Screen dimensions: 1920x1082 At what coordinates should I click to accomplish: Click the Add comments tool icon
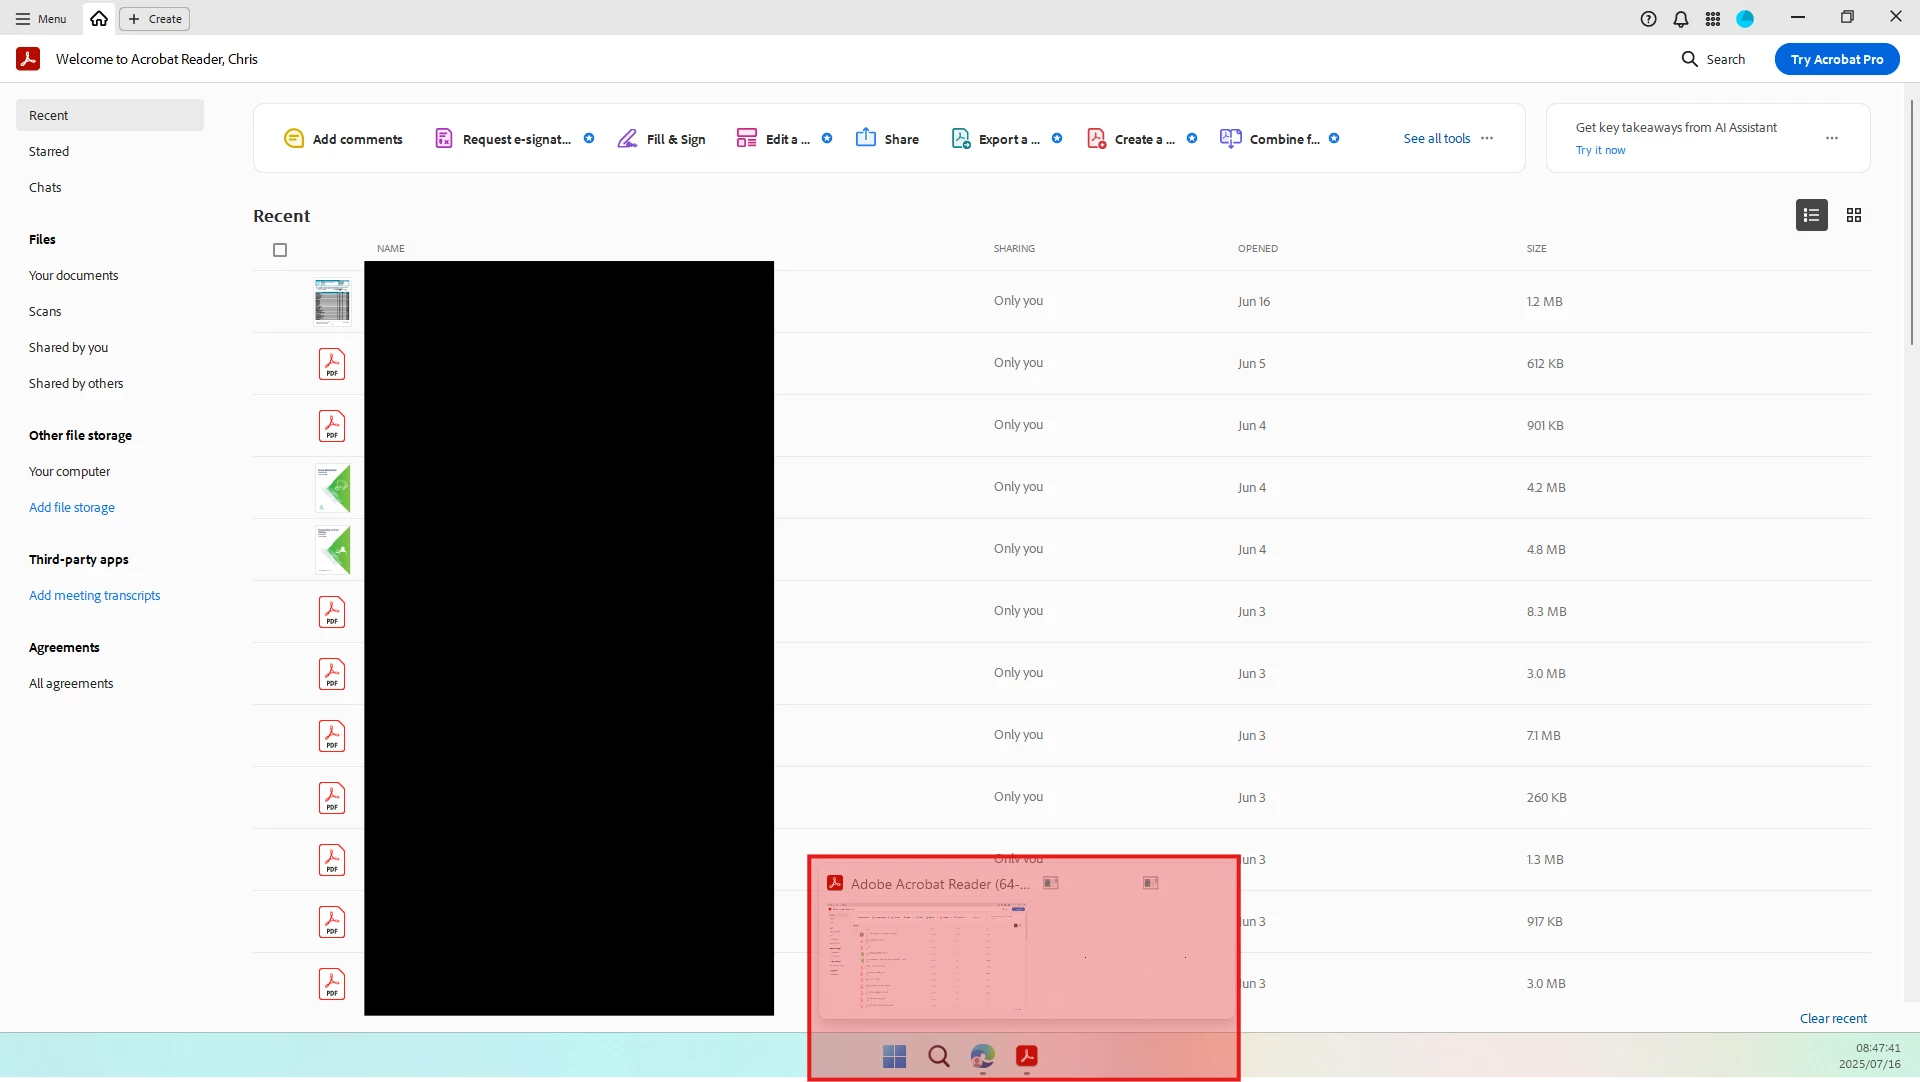[x=294, y=139]
